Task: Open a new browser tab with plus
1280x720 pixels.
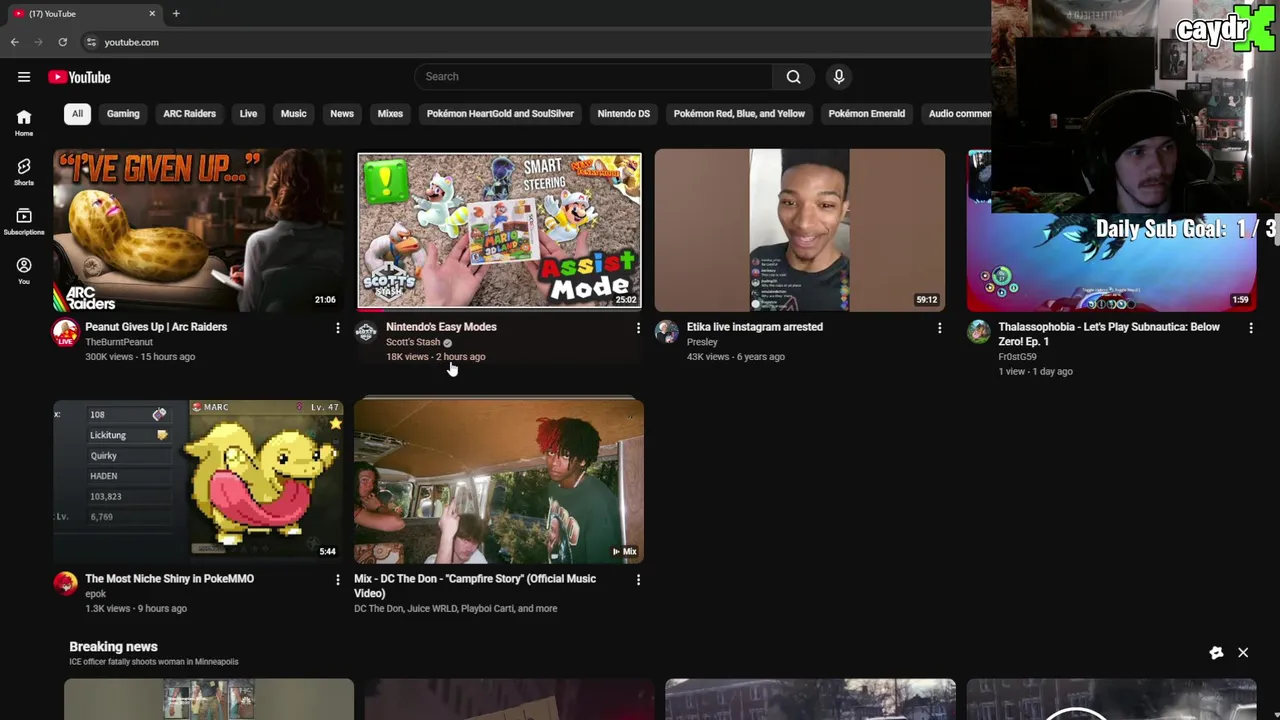Action: [x=176, y=14]
